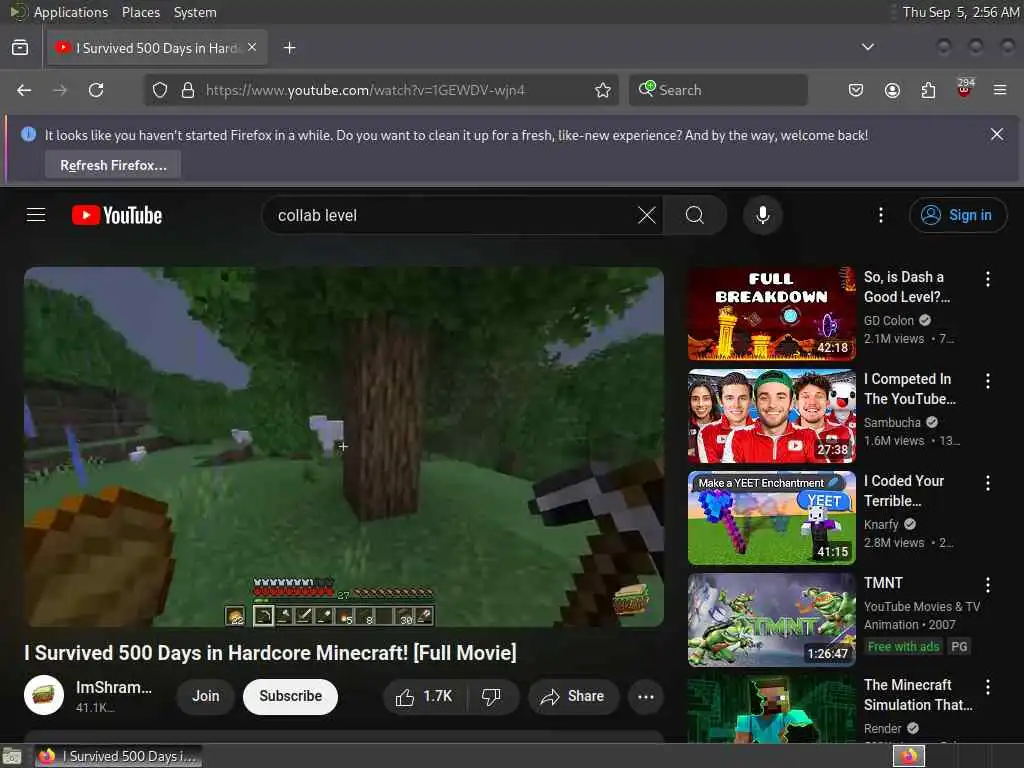Dismiss the Firefox refresh notification bar
Screen dimensions: 1024x768
[997, 135]
